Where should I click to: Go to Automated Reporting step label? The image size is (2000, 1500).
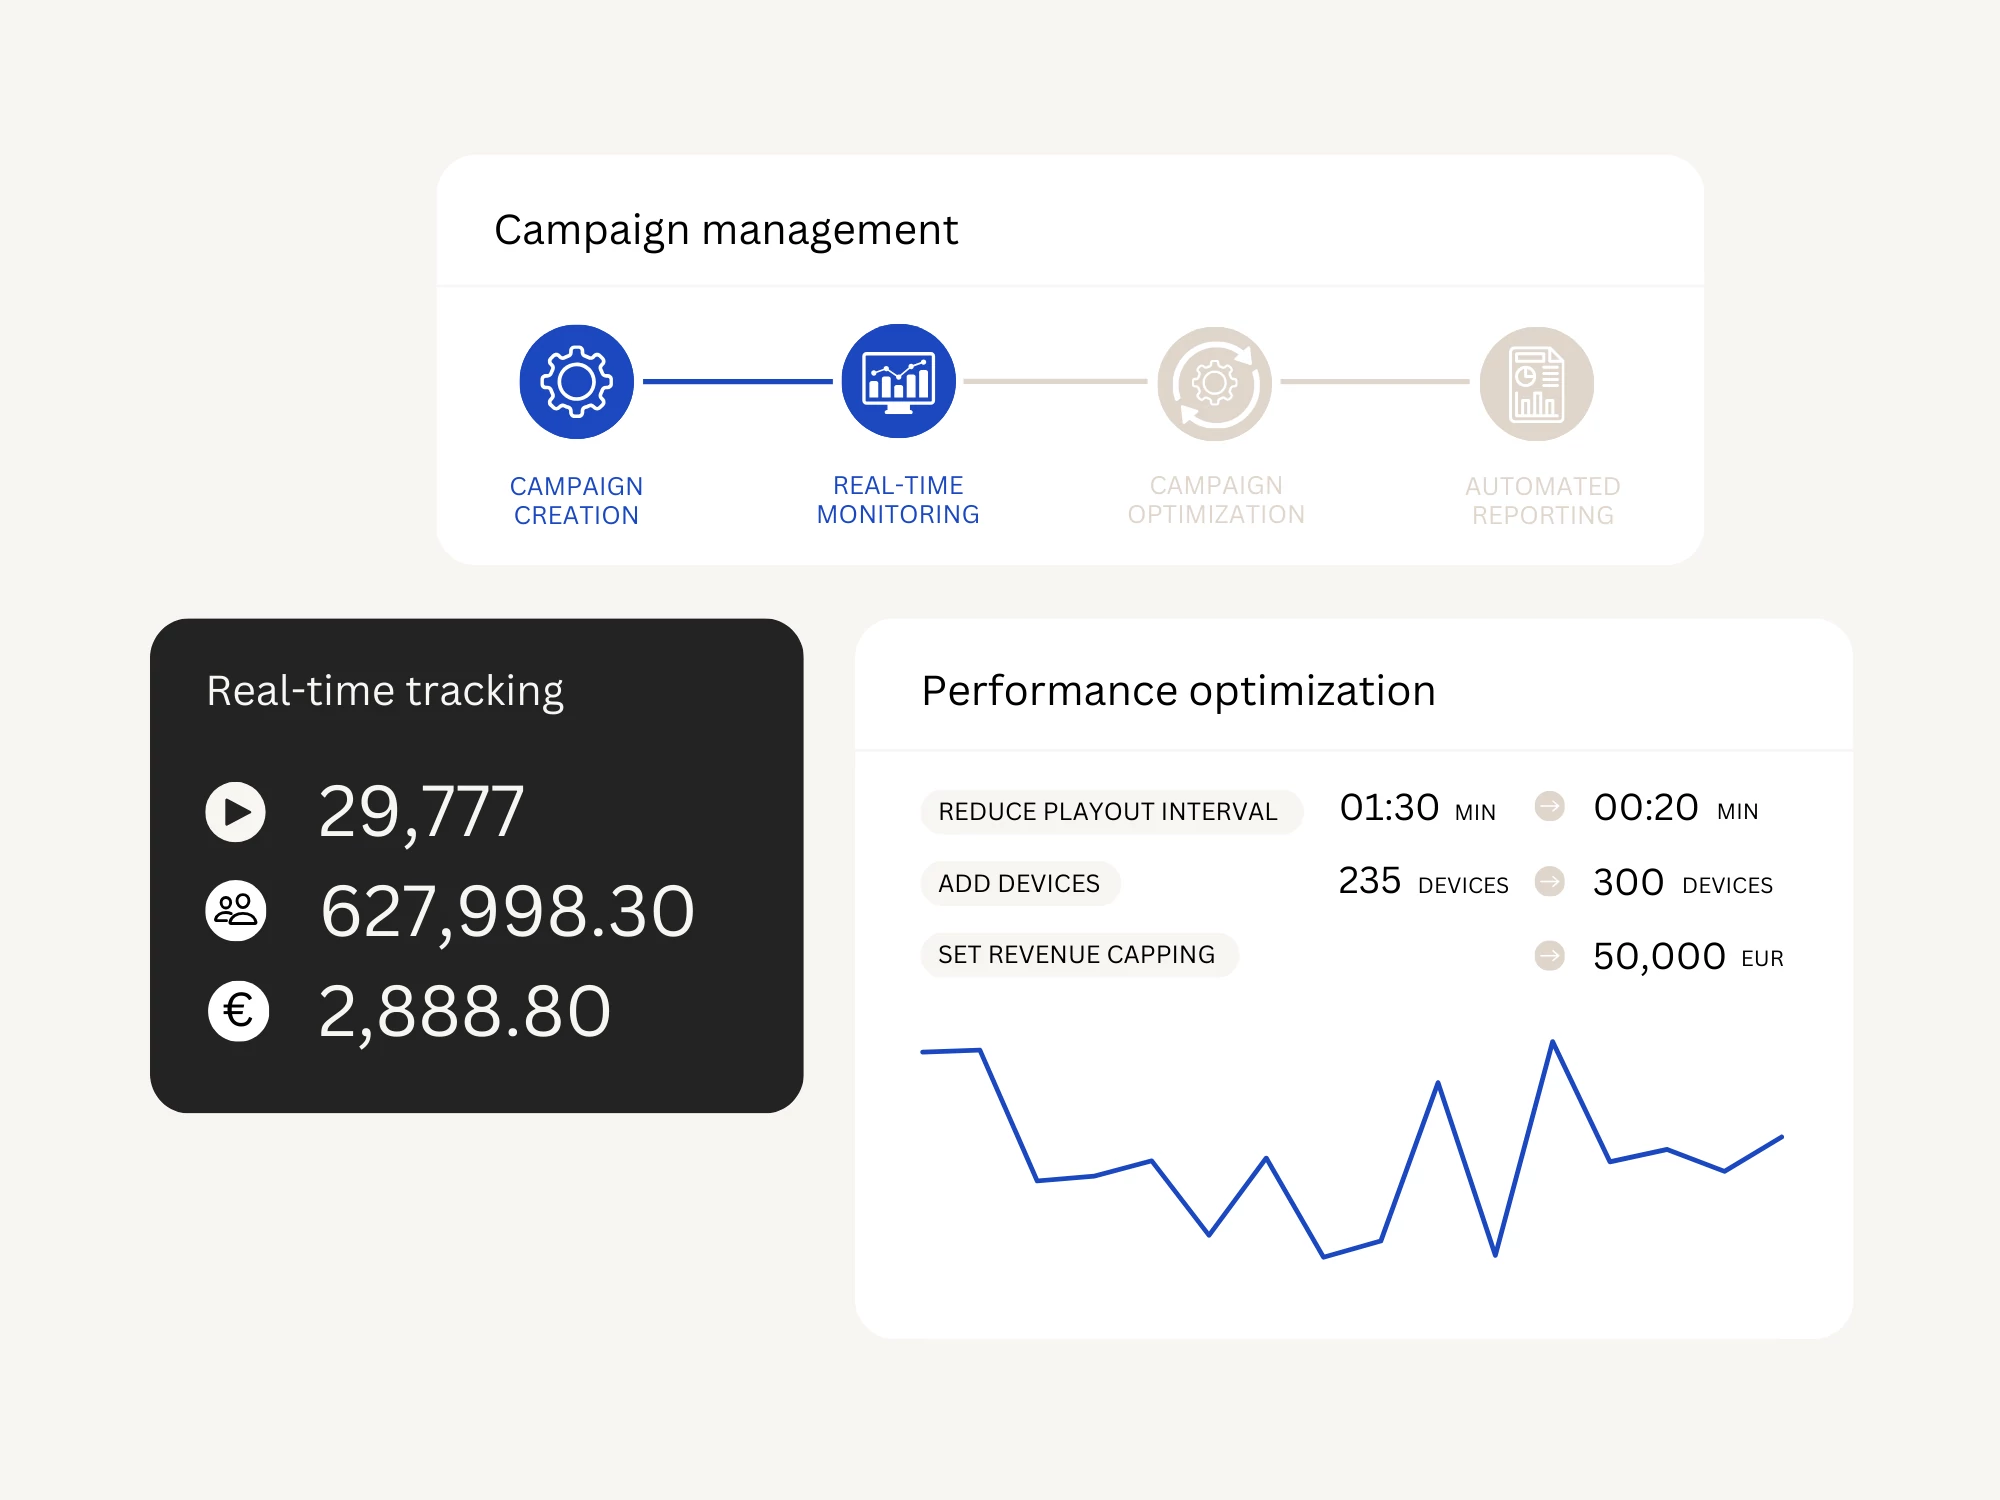(x=1542, y=501)
